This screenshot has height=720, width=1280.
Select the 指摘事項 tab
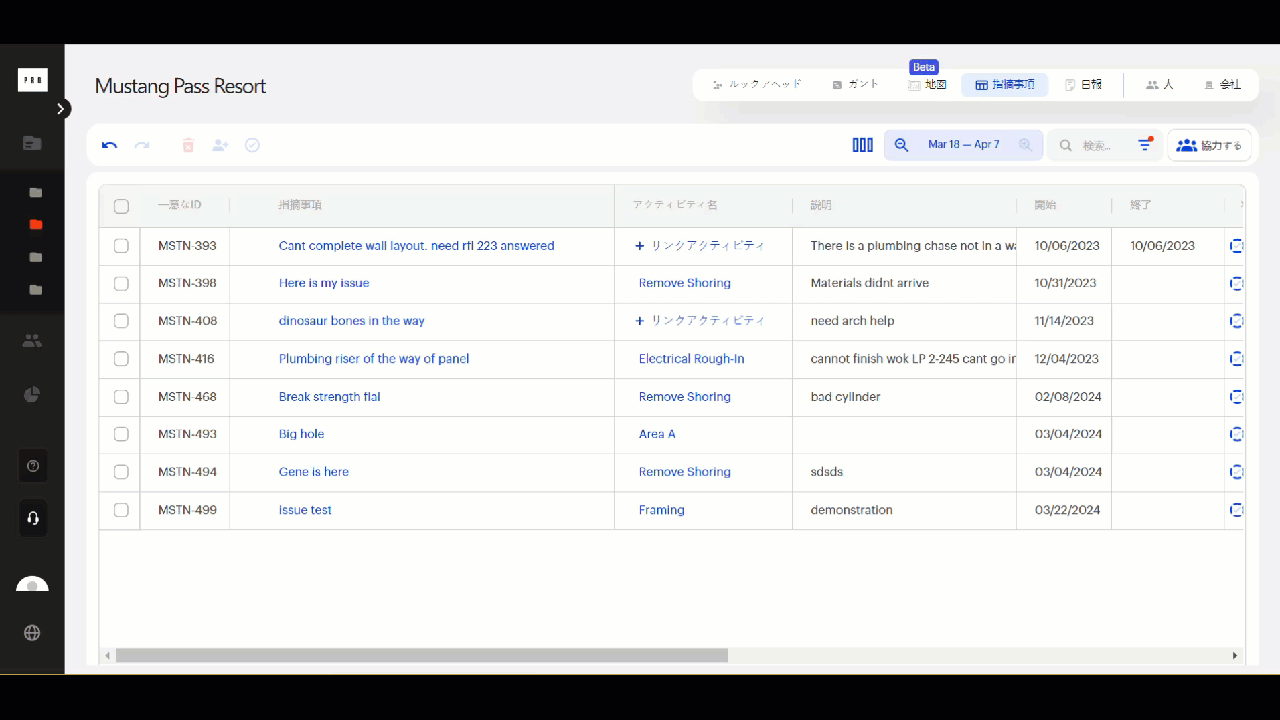(1005, 85)
